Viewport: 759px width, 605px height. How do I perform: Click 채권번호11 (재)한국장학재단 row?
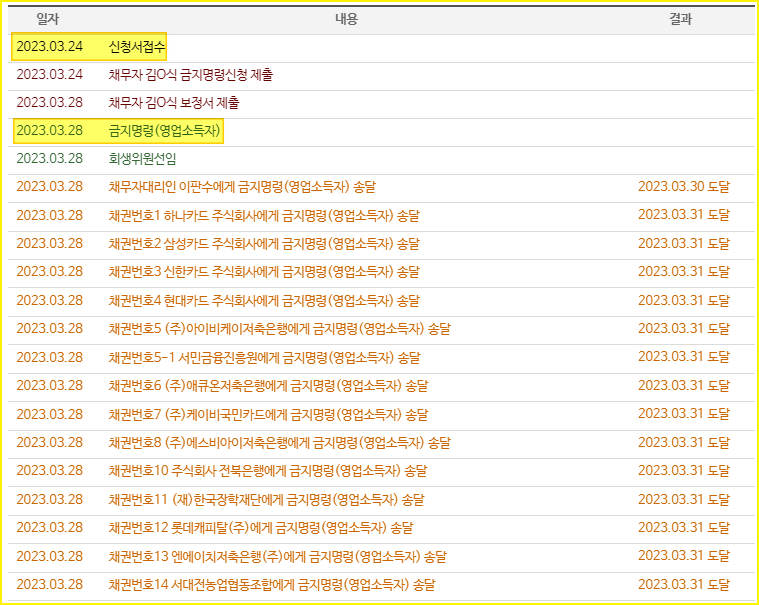[381, 500]
